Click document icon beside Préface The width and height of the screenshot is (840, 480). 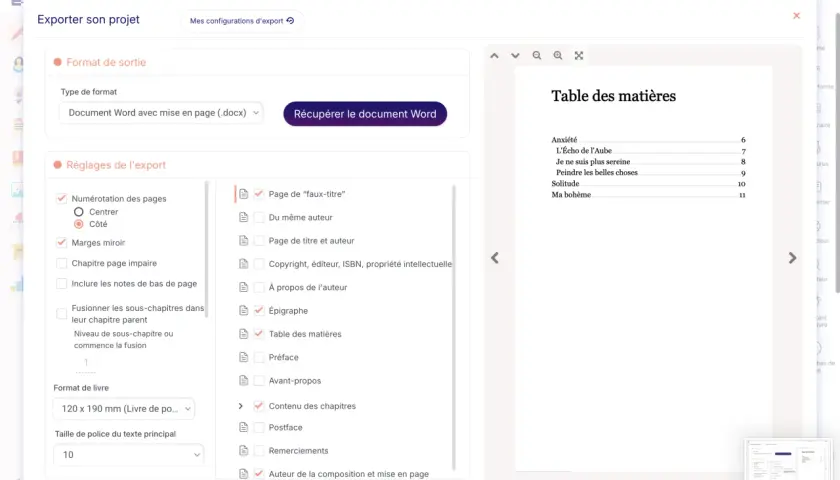click(244, 357)
